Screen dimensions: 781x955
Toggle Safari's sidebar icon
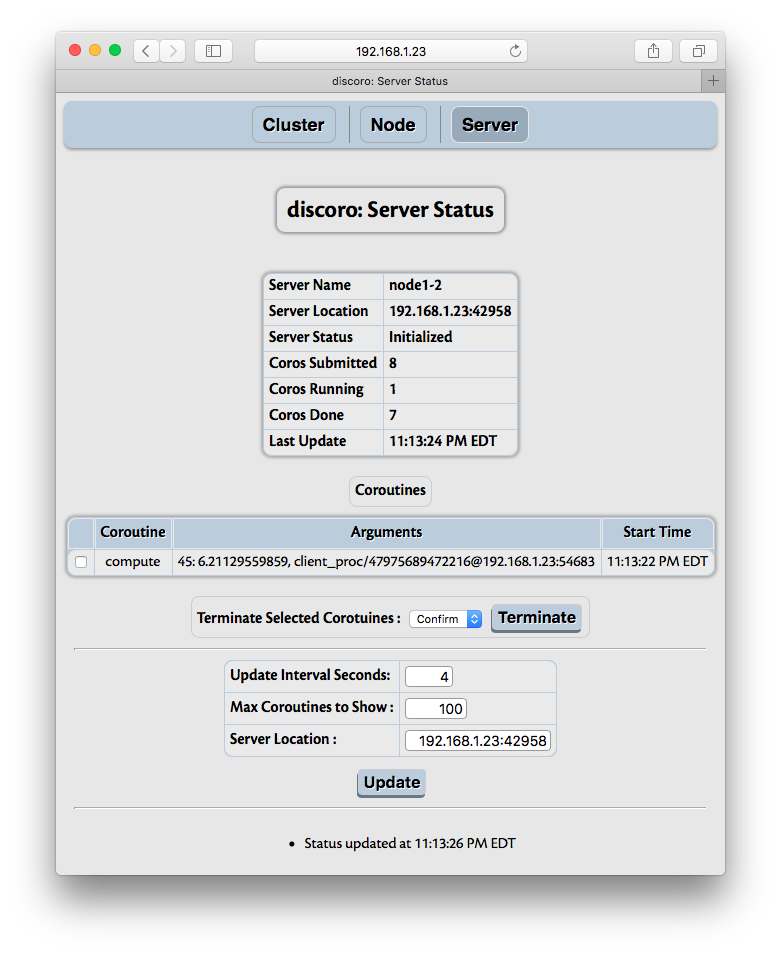click(x=213, y=51)
